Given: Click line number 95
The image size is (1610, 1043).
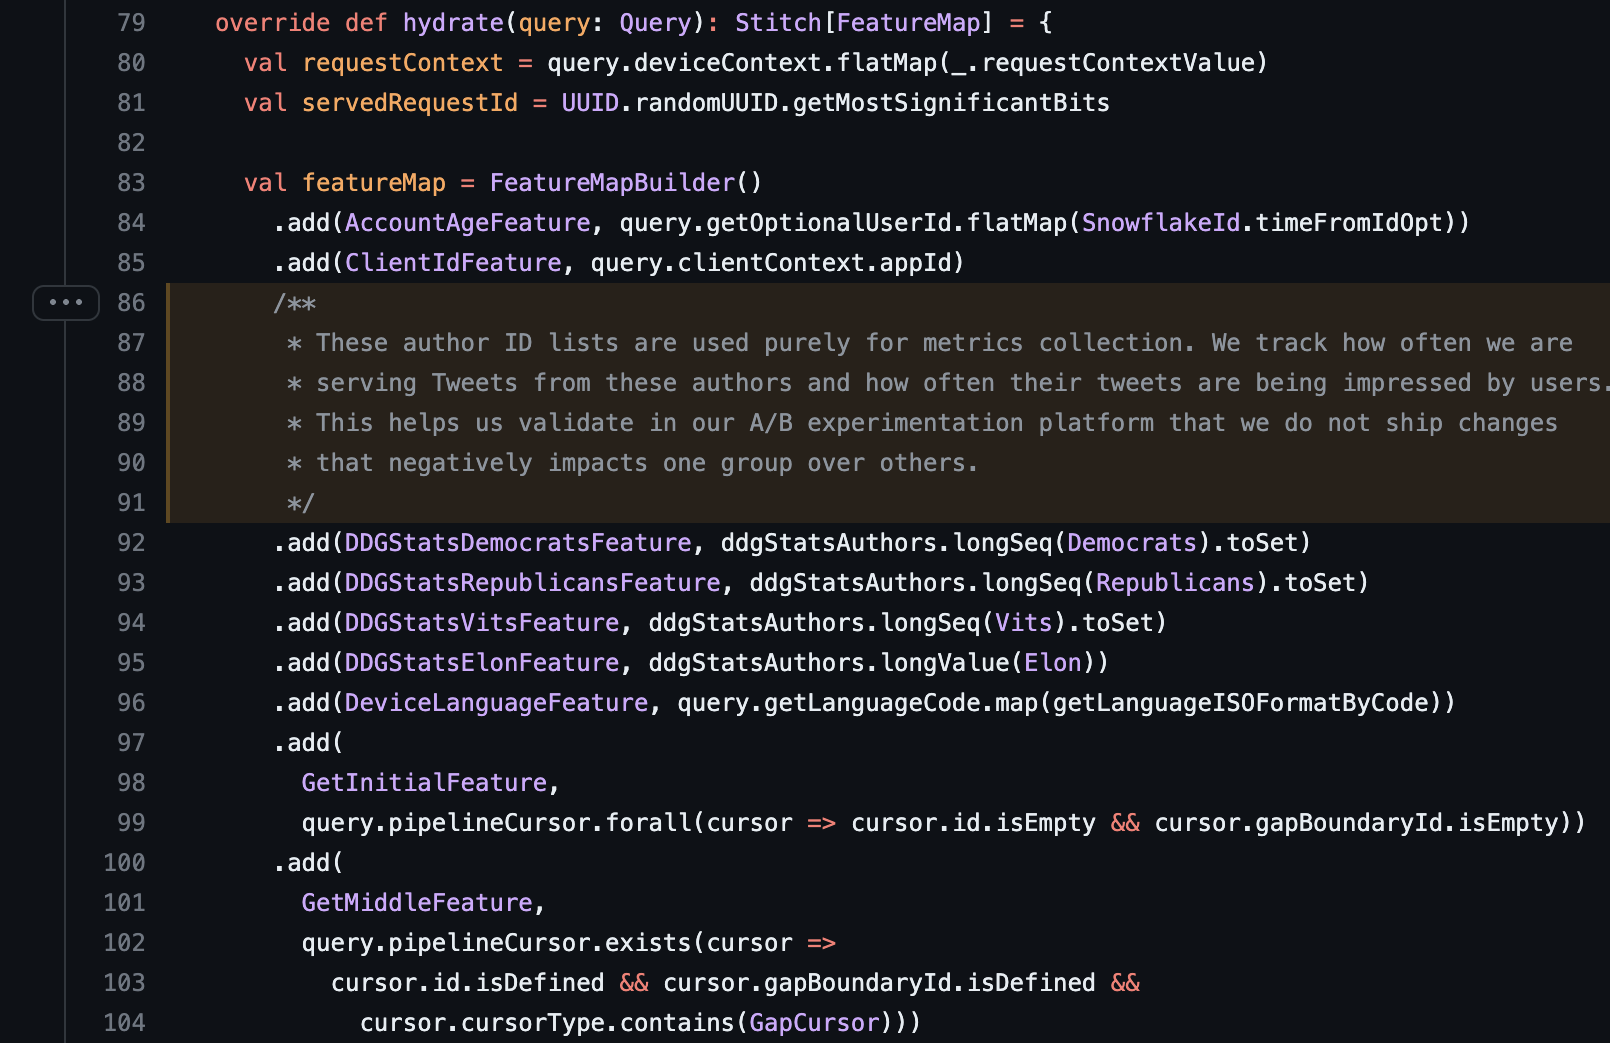Looking at the screenshot, I should (131, 663).
